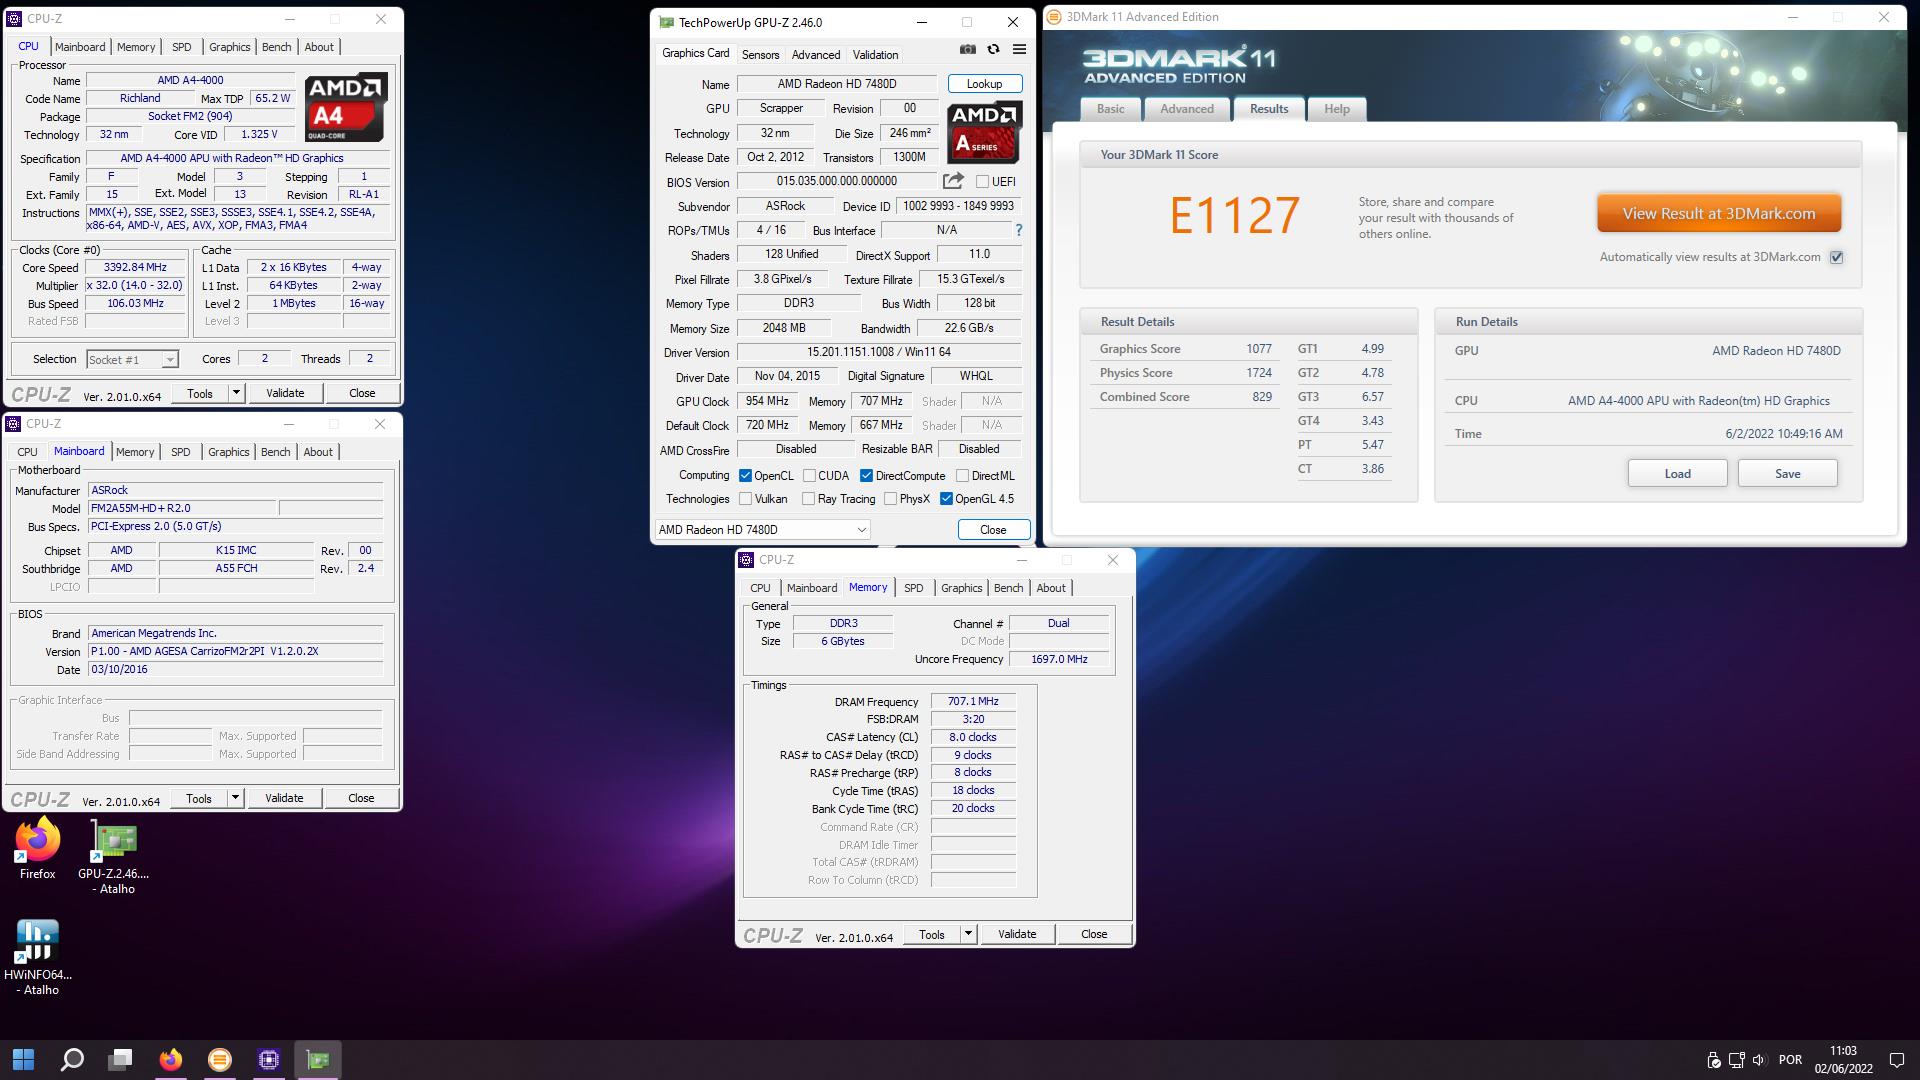Click the GPU name field AMD Radeon HD 7480D

pyautogui.click(x=837, y=84)
